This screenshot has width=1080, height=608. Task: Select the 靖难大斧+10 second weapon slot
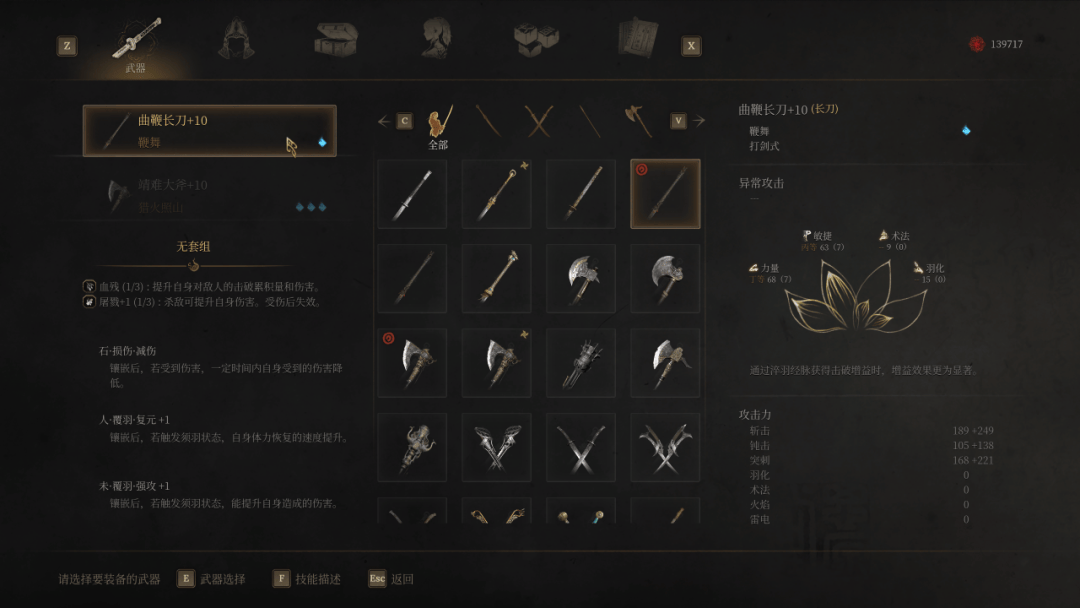pos(209,196)
